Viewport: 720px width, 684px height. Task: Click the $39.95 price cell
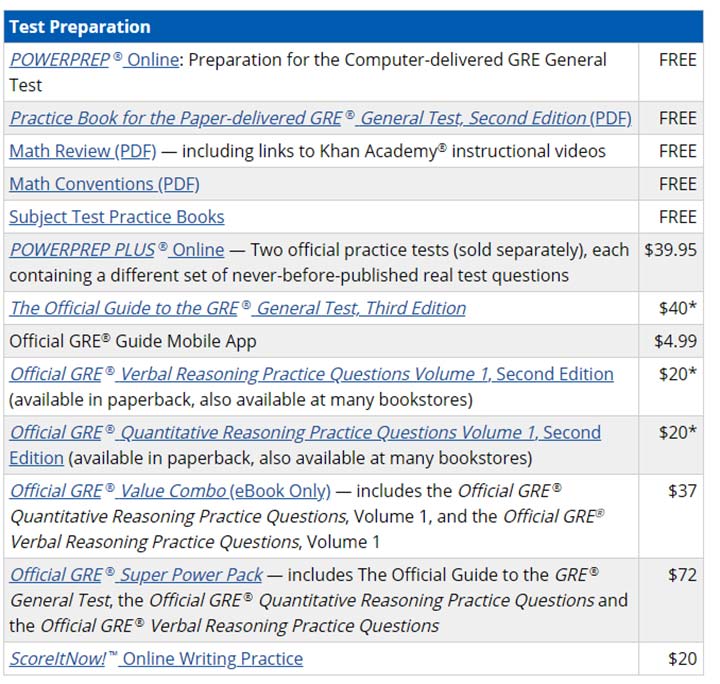point(670,250)
